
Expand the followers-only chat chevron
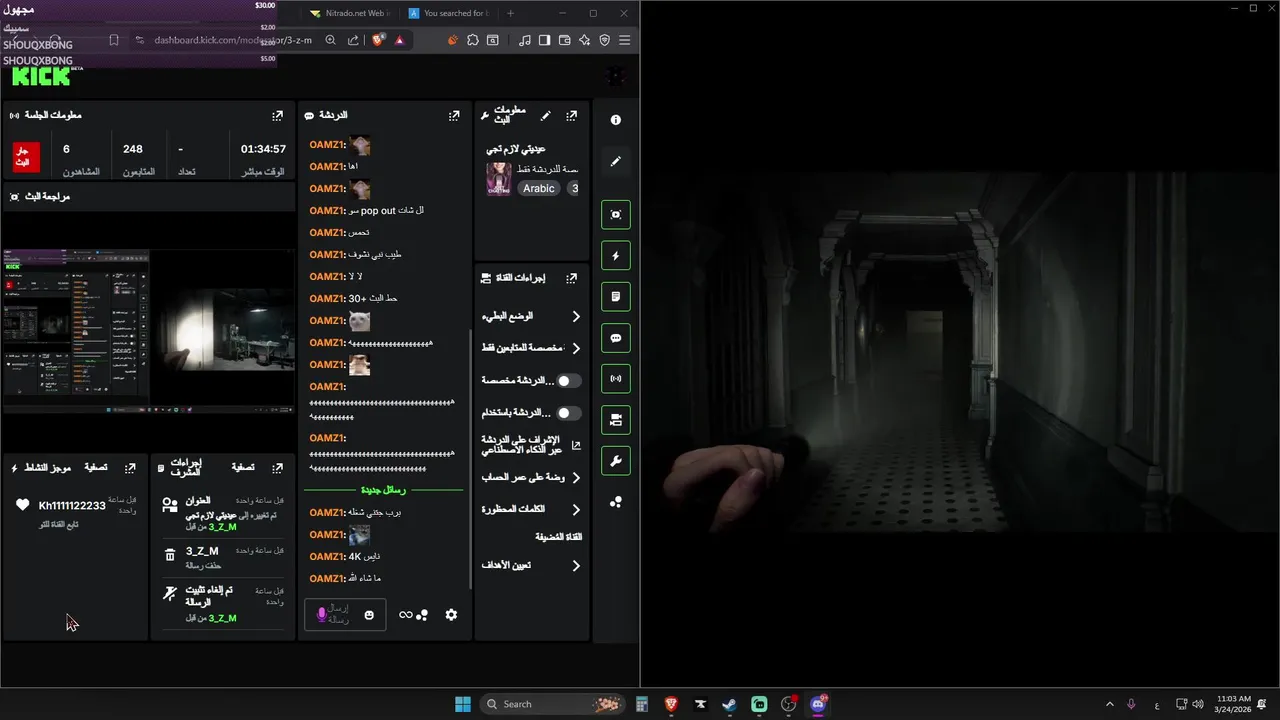(x=576, y=348)
